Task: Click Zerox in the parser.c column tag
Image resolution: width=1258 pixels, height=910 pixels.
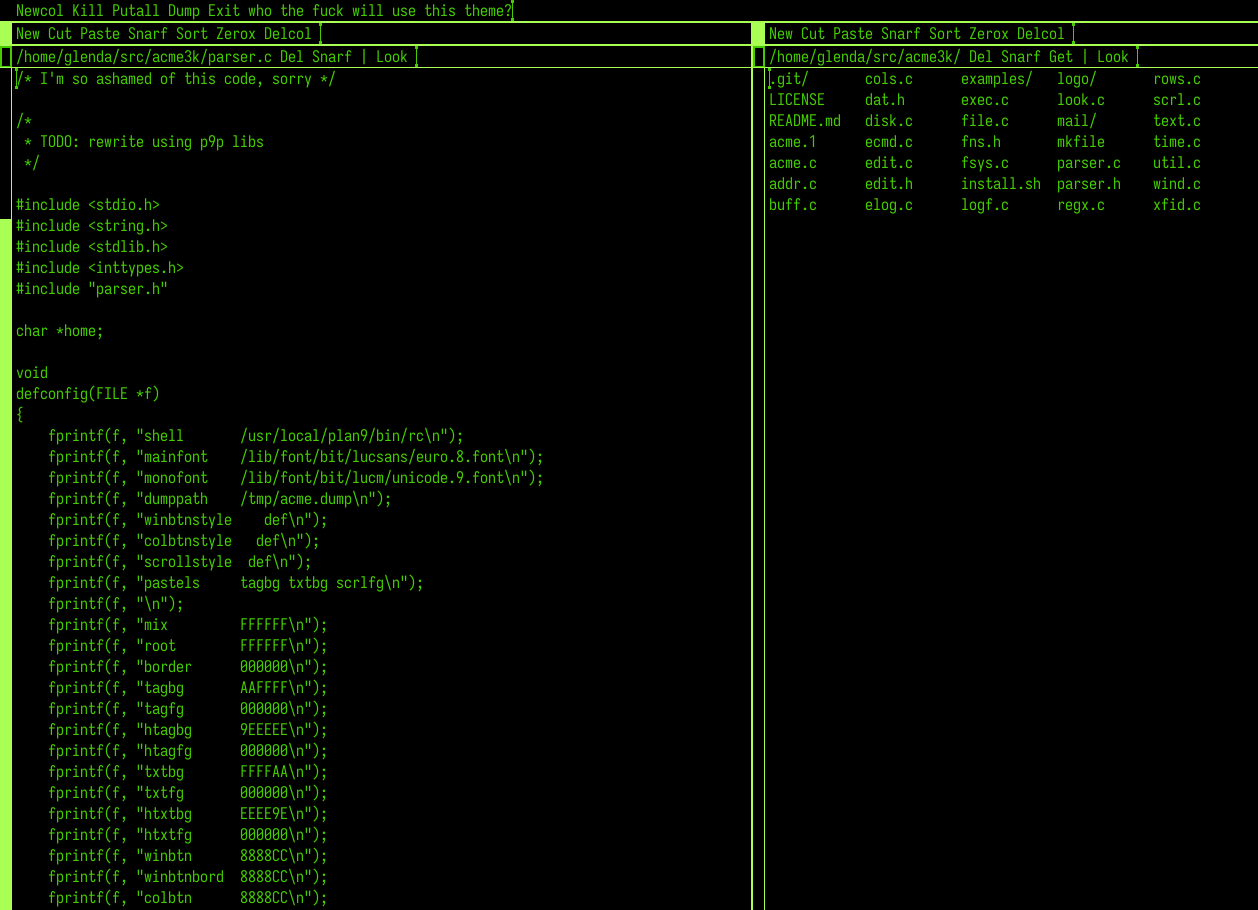Action: (236, 34)
